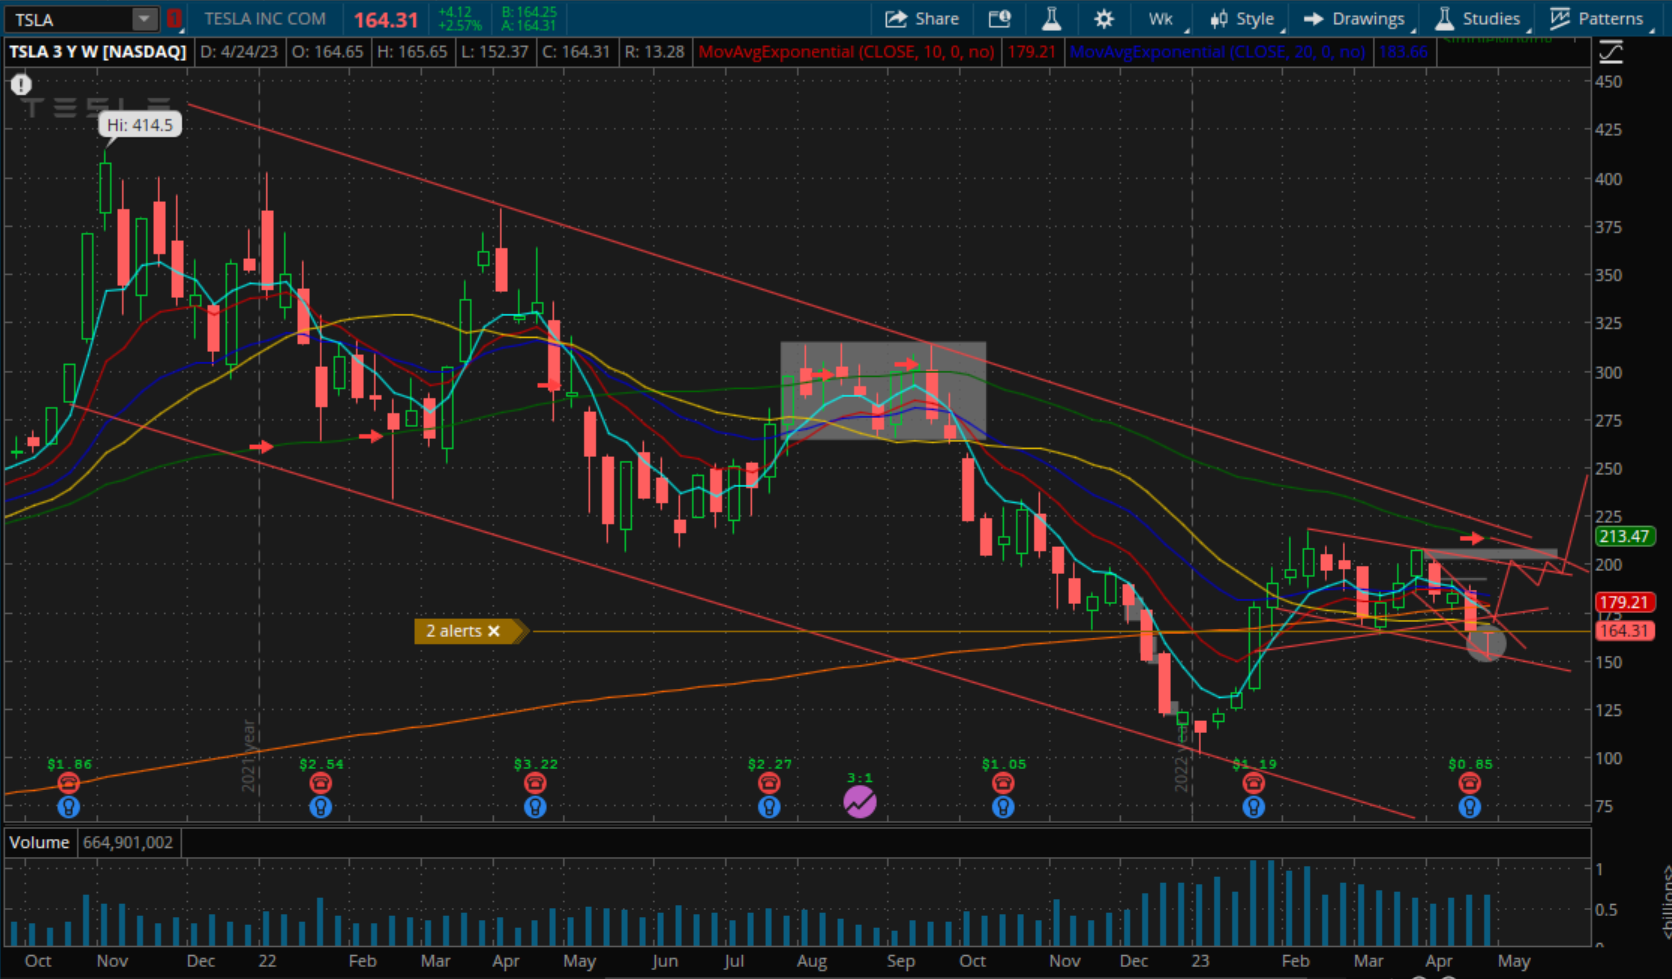Select MovAvgExponential (CLOSE, 20, 0, no) study label
The height and width of the screenshot is (979, 1672).
[x=1217, y=52]
